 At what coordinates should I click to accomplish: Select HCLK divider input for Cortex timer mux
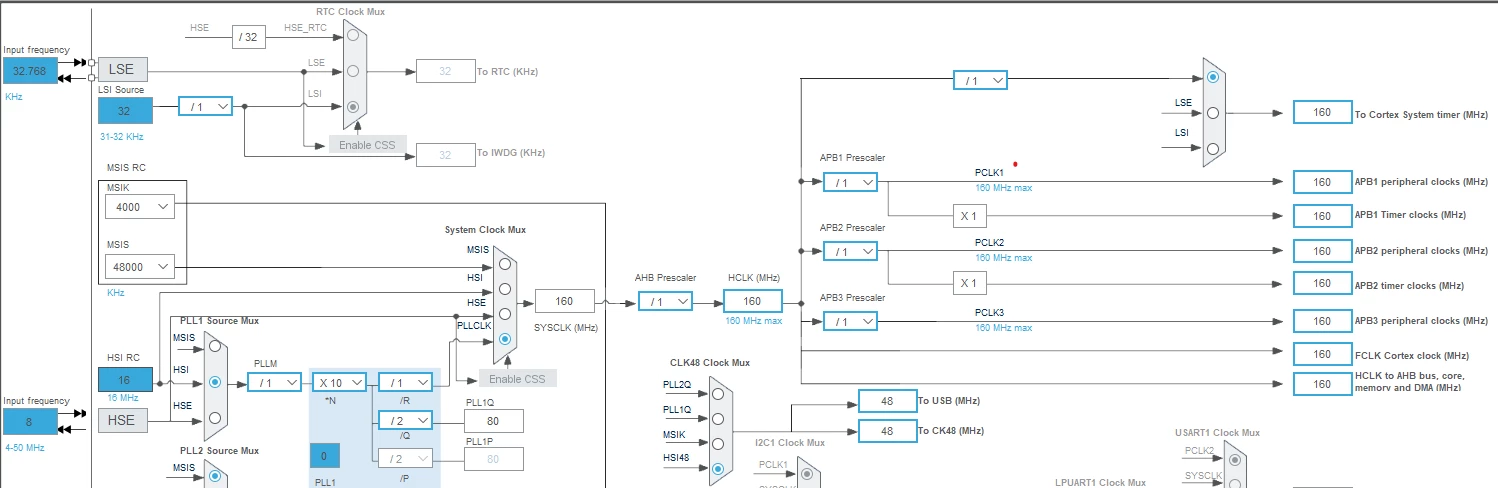(x=1213, y=76)
